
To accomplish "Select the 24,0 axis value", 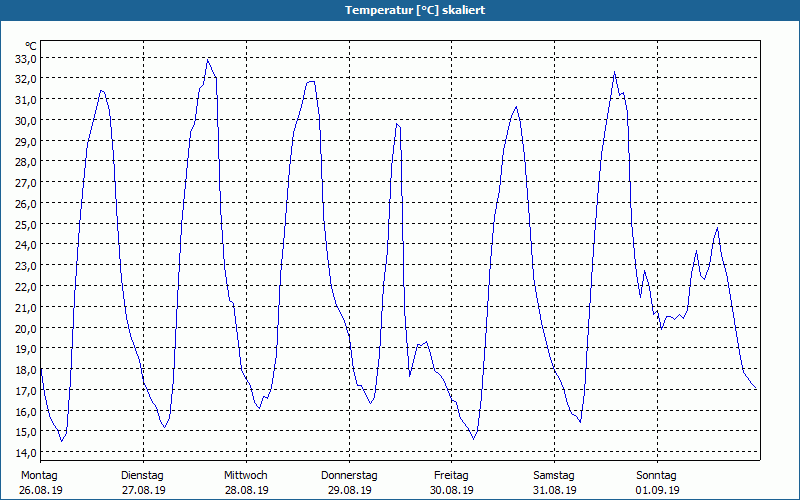I will click(26, 245).
